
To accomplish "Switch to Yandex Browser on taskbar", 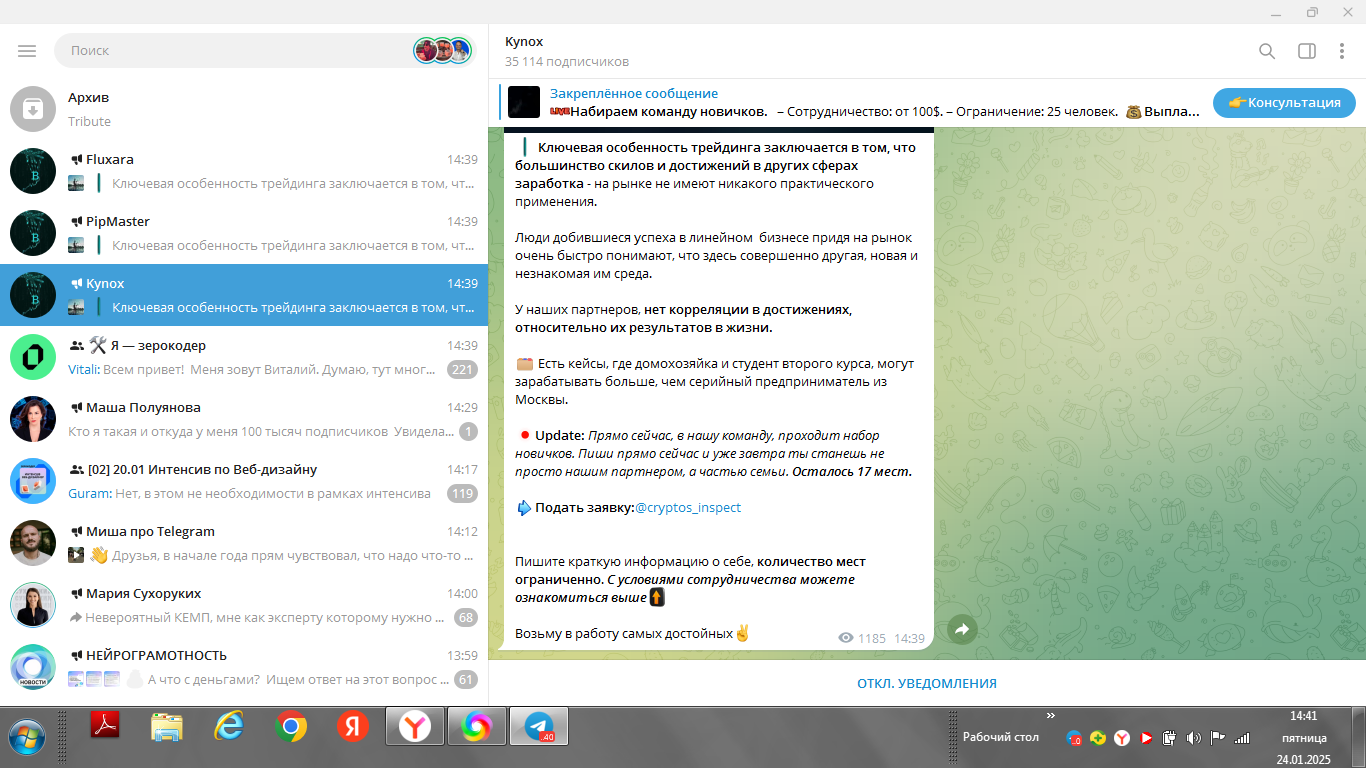I will click(414, 726).
